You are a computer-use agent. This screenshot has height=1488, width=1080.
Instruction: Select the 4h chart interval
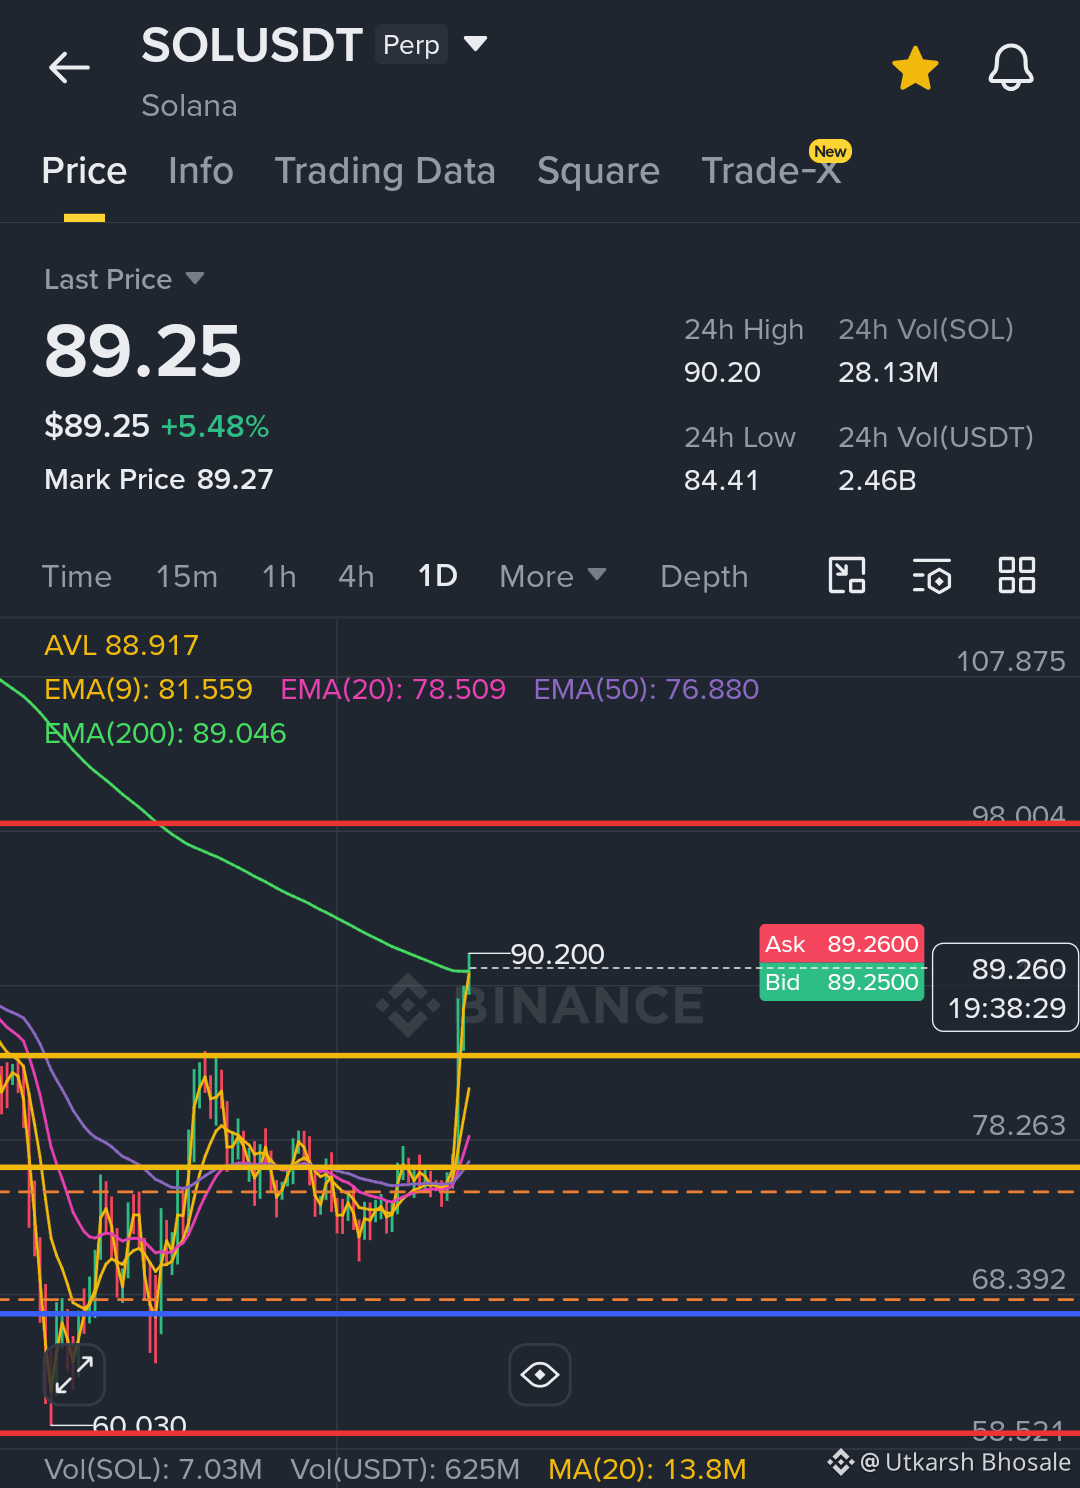coord(356,577)
